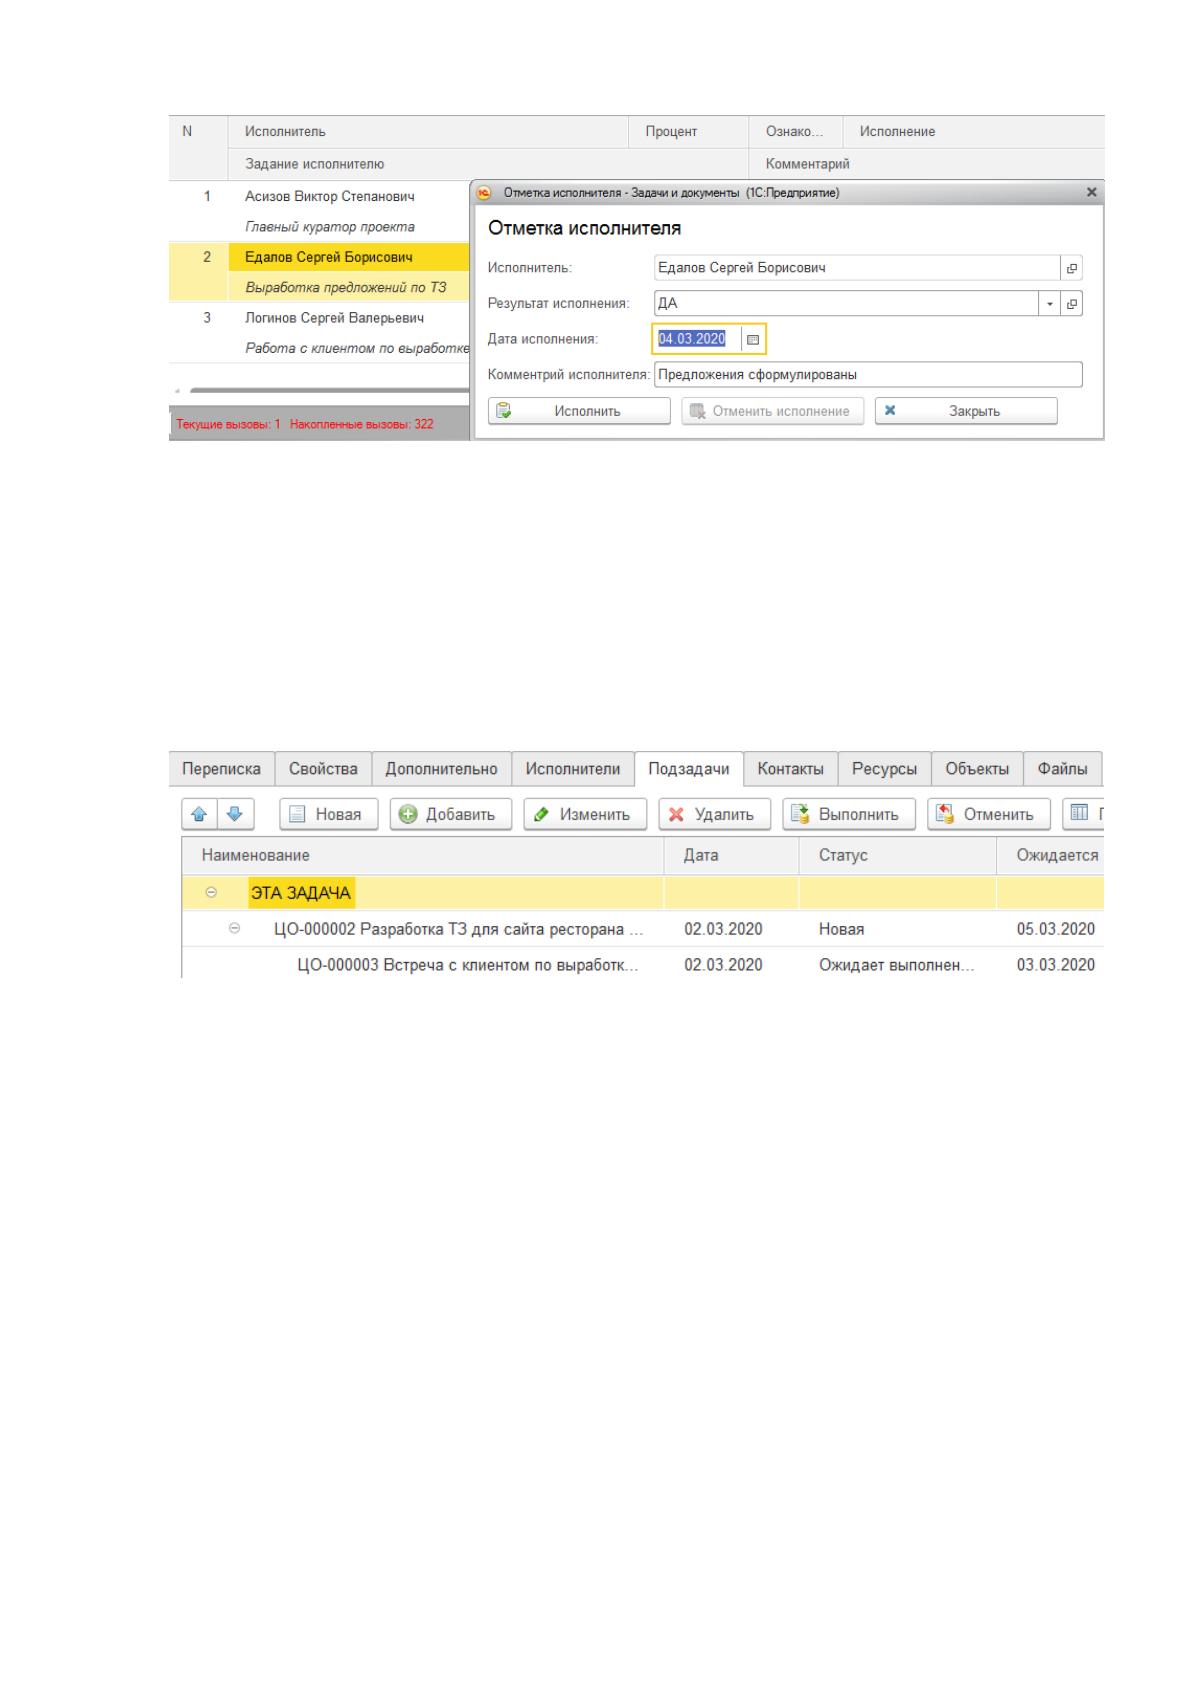Click the Исполнить button in dialog

579,411
